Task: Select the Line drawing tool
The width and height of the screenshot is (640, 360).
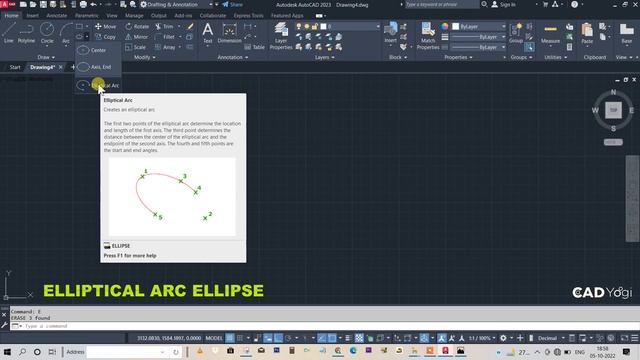Action: tap(9, 33)
